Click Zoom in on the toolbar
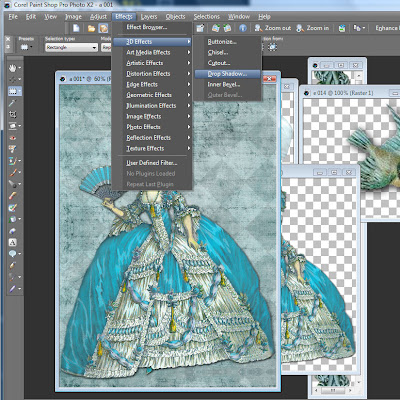 [x=312, y=28]
